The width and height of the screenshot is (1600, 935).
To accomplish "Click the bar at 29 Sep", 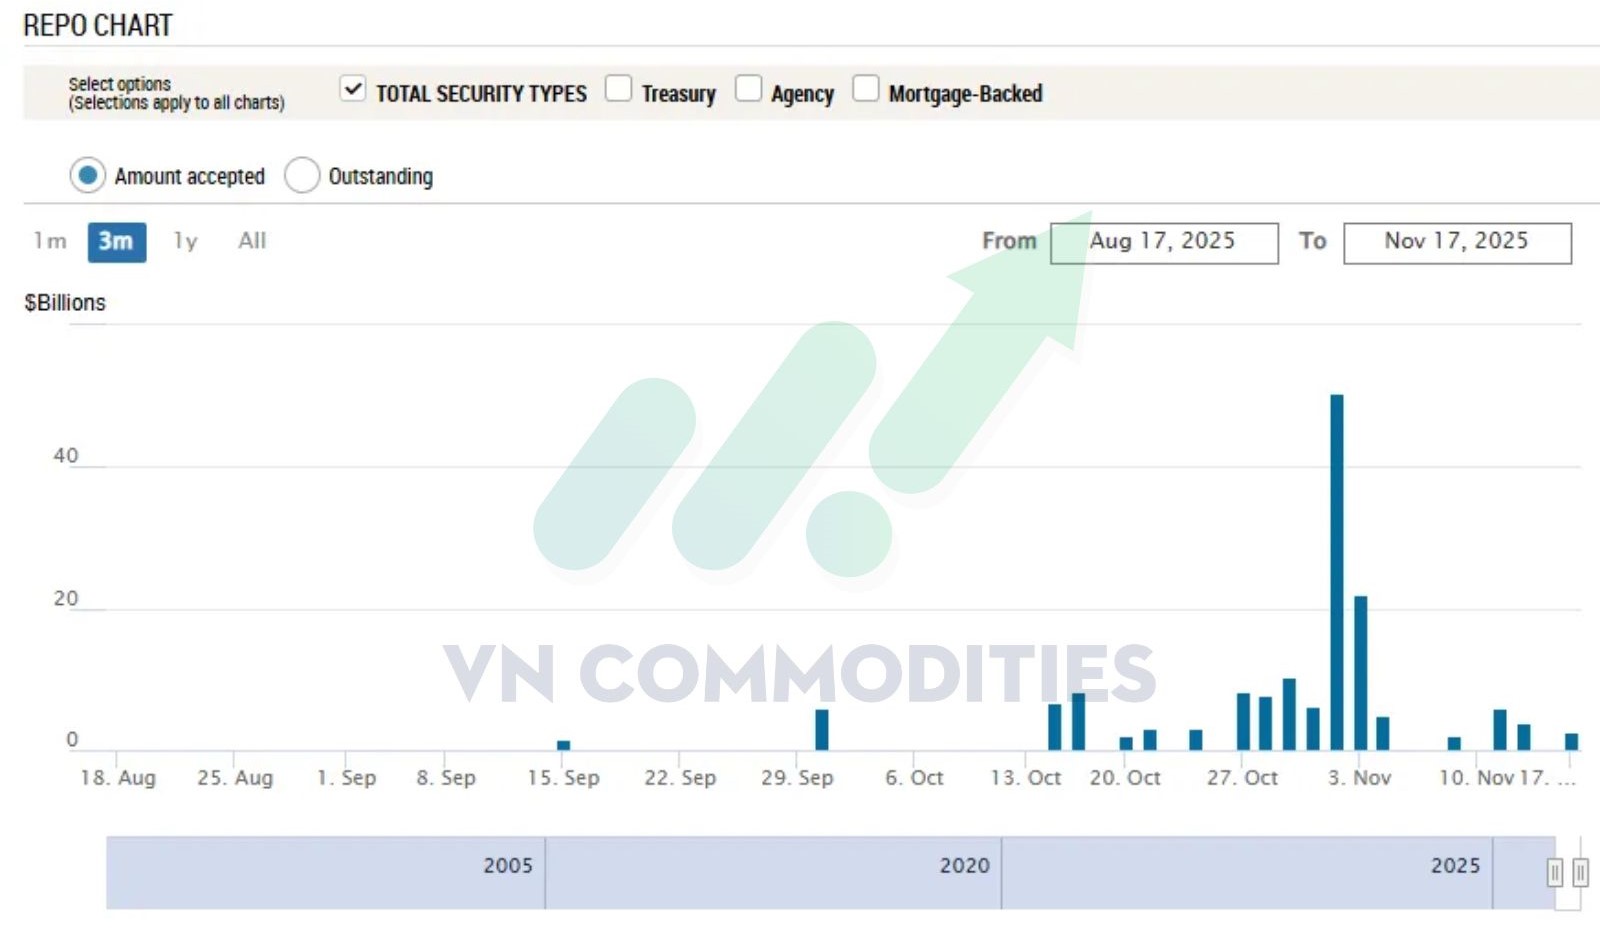I will 822,730.
